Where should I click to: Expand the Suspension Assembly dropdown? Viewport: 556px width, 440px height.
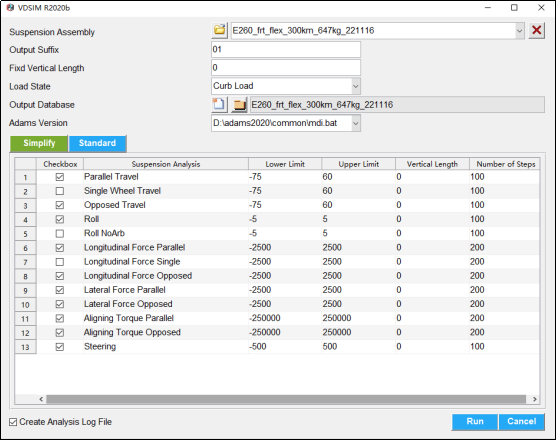(519, 31)
